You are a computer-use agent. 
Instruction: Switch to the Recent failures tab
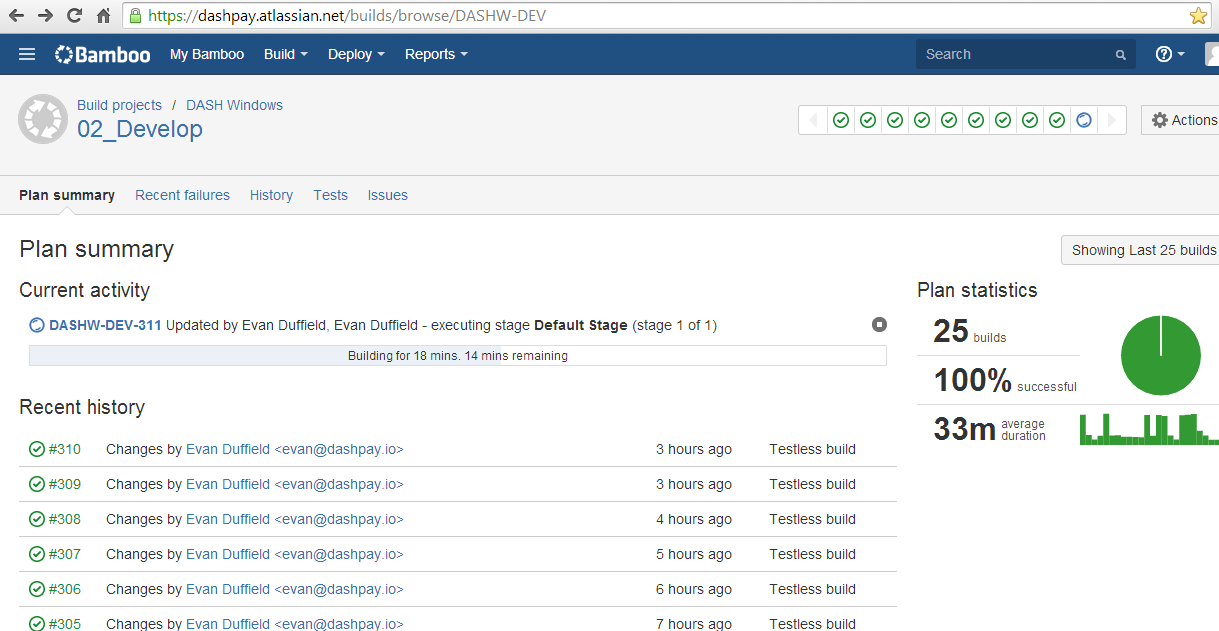[182, 195]
